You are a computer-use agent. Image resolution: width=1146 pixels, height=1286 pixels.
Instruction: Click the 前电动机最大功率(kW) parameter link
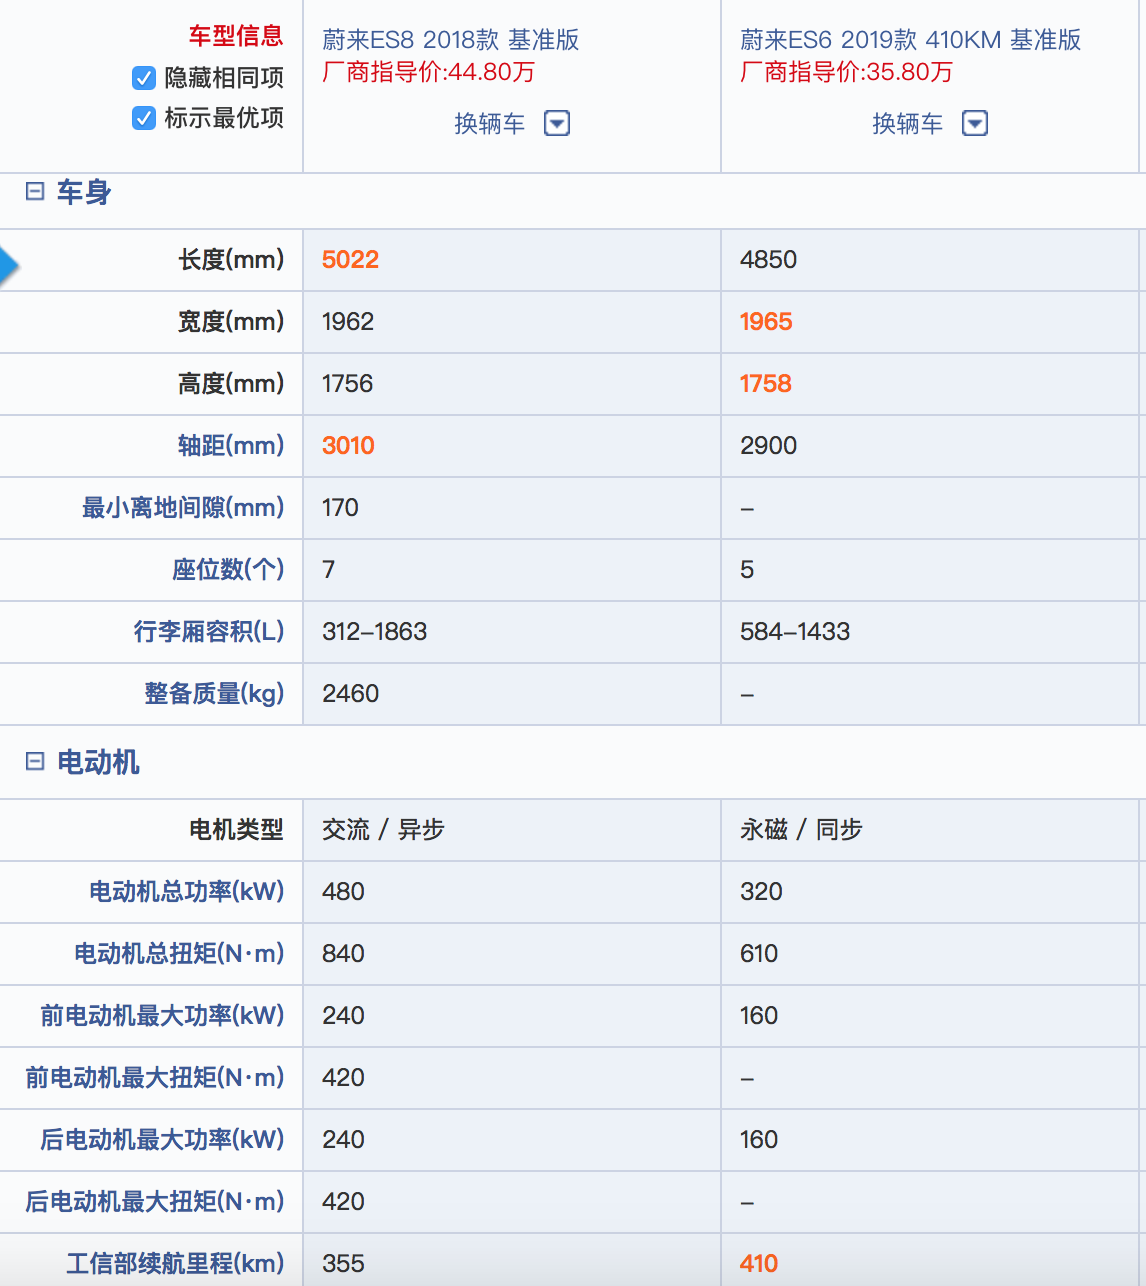coord(162,1015)
